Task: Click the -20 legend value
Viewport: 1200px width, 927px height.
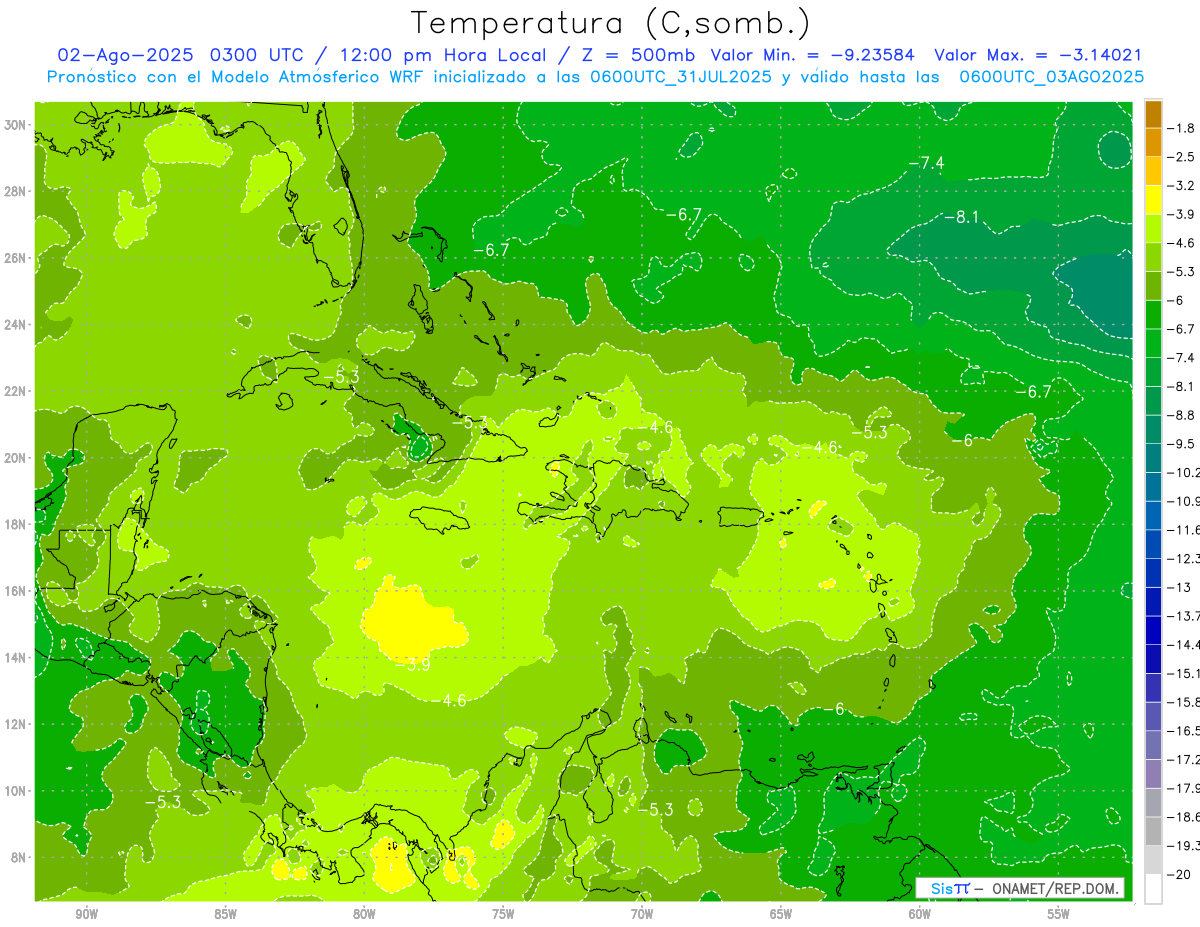Action: [x=1180, y=874]
